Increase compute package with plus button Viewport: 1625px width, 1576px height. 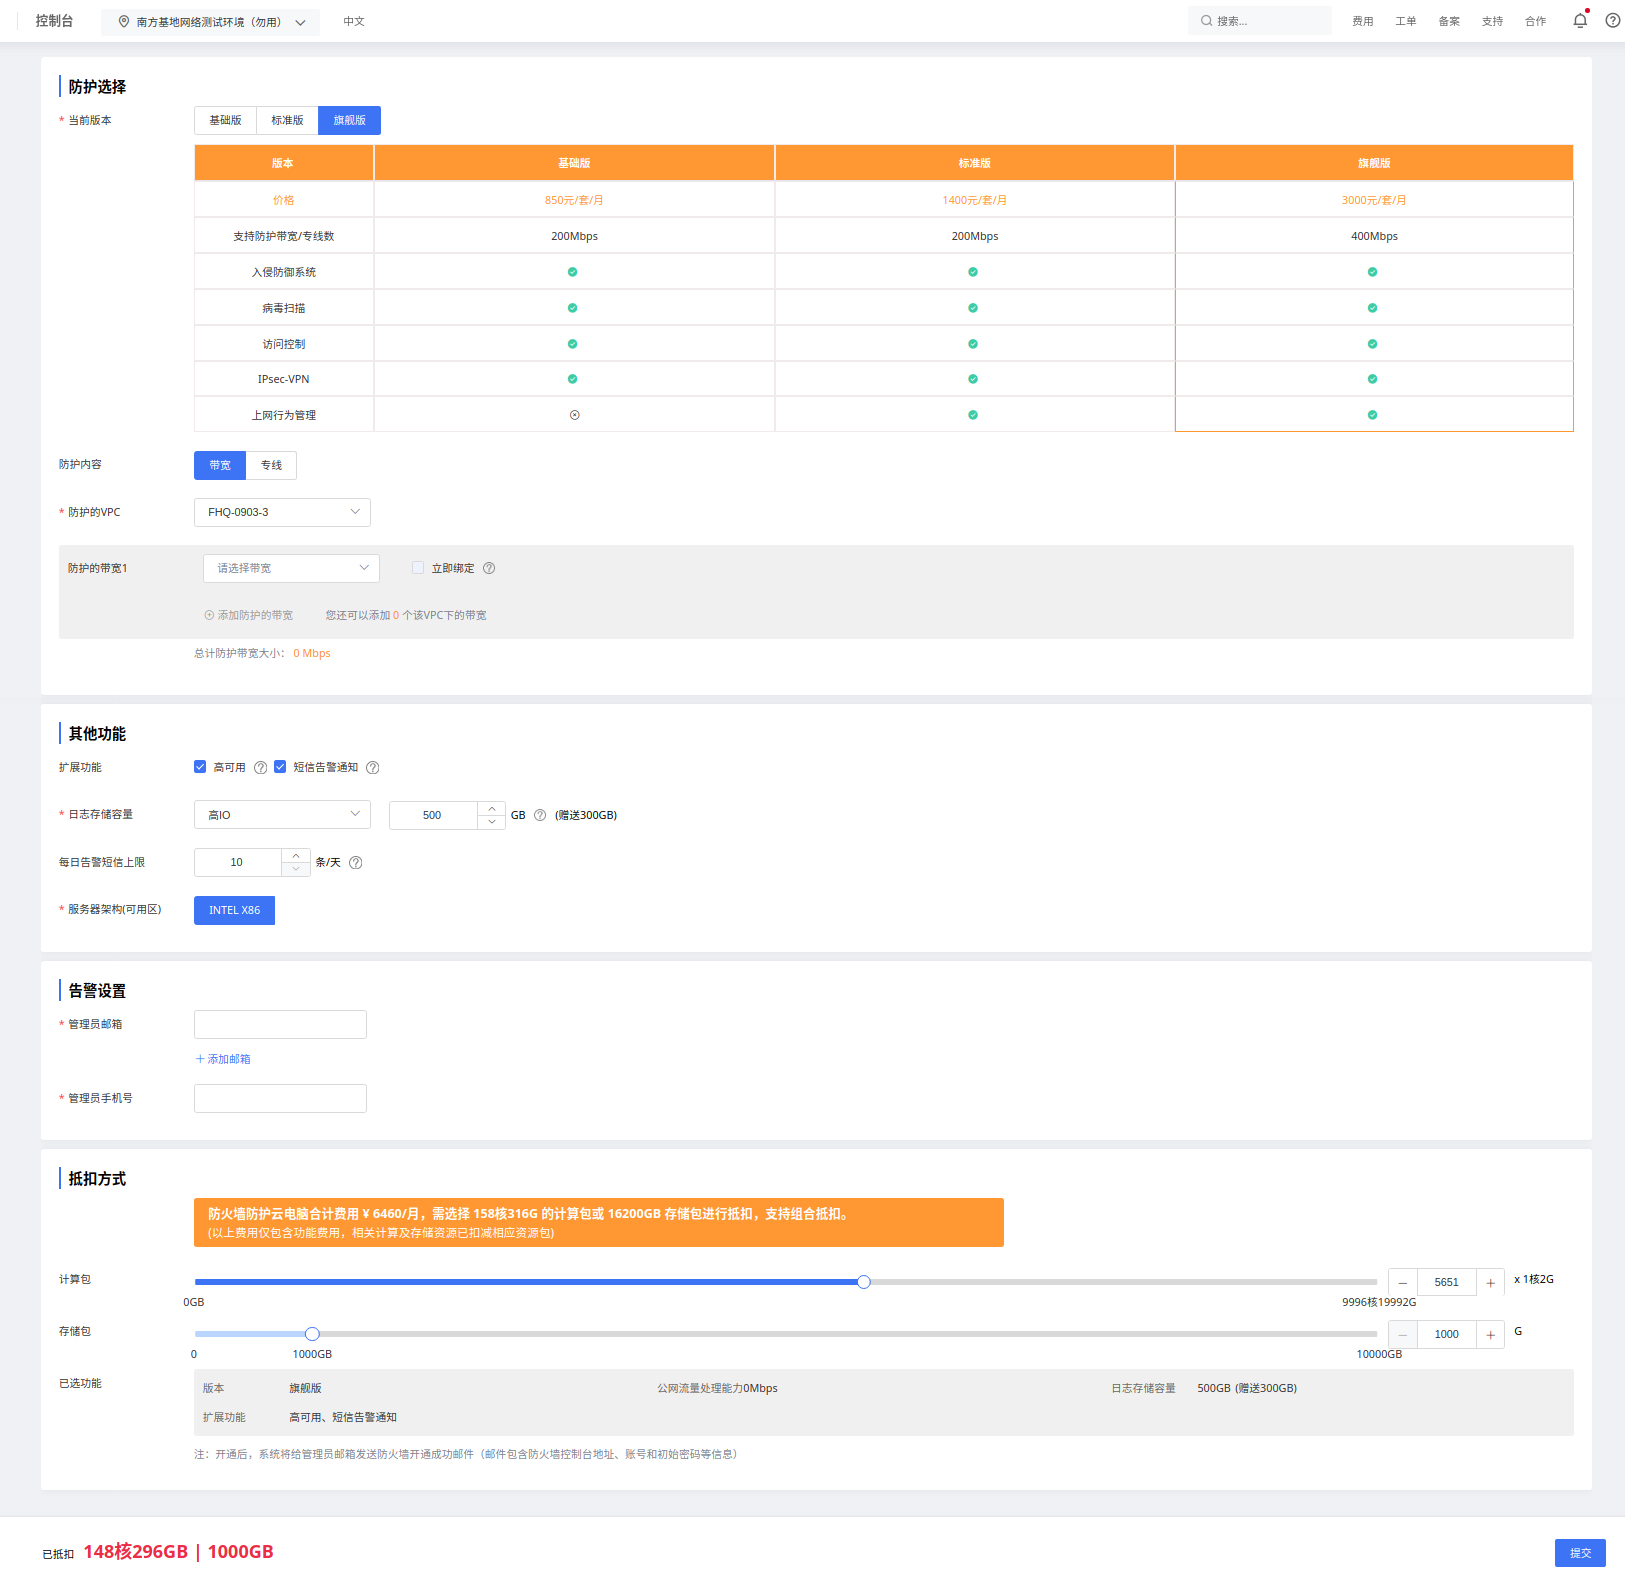pyautogui.click(x=1490, y=1282)
